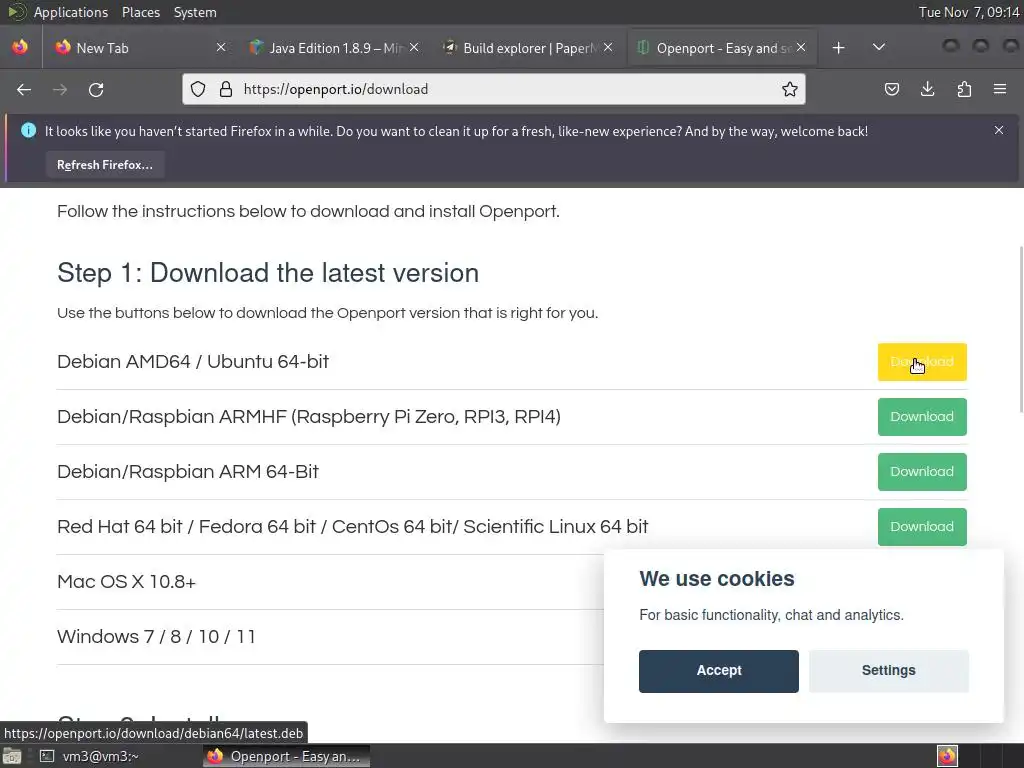Close the Java Edition 1.8.9 tab
Viewport: 1024px width, 768px height.
point(414,48)
